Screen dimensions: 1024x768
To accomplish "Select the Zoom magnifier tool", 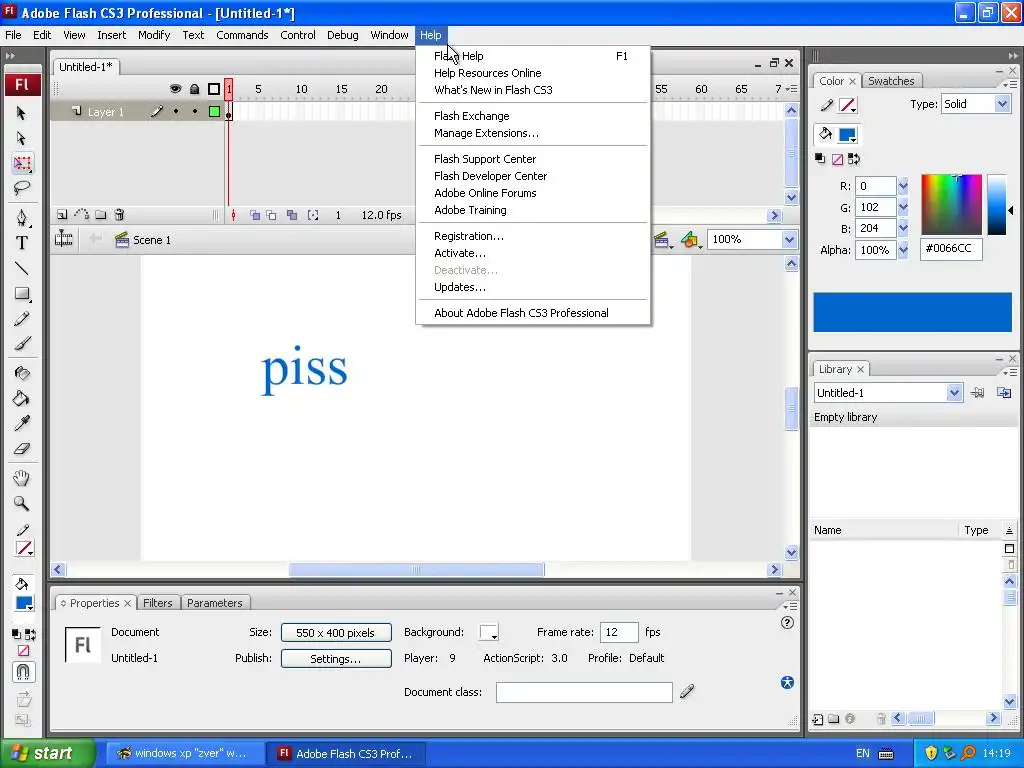I will [x=22, y=504].
